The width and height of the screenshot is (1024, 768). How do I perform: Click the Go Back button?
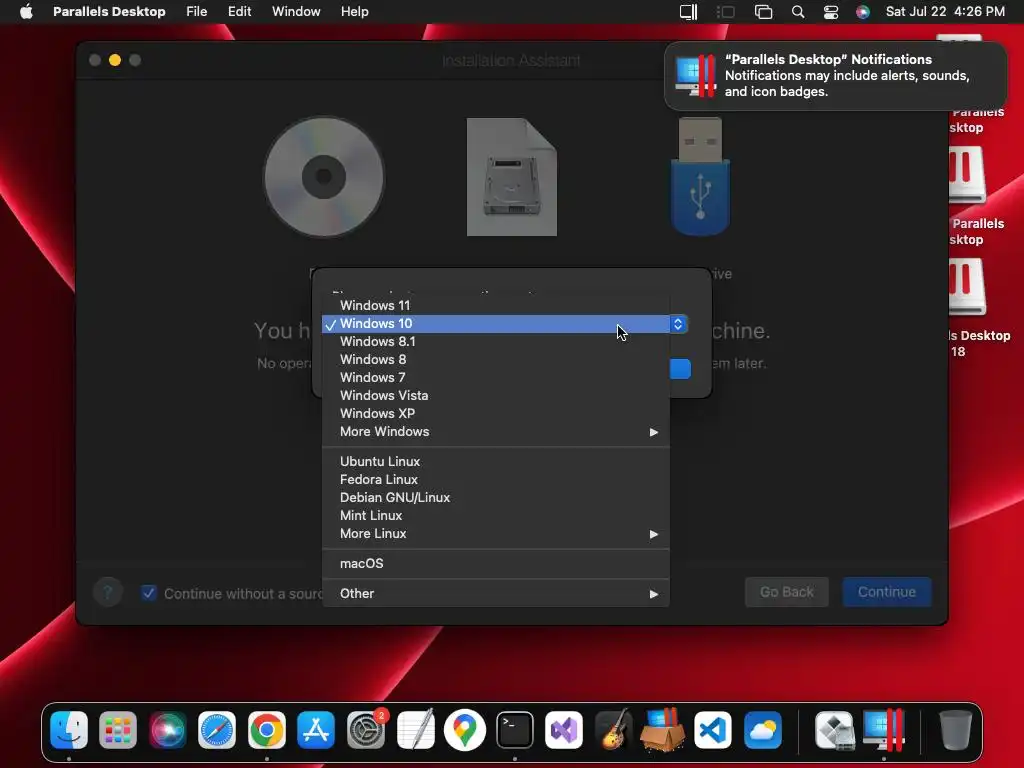(786, 592)
